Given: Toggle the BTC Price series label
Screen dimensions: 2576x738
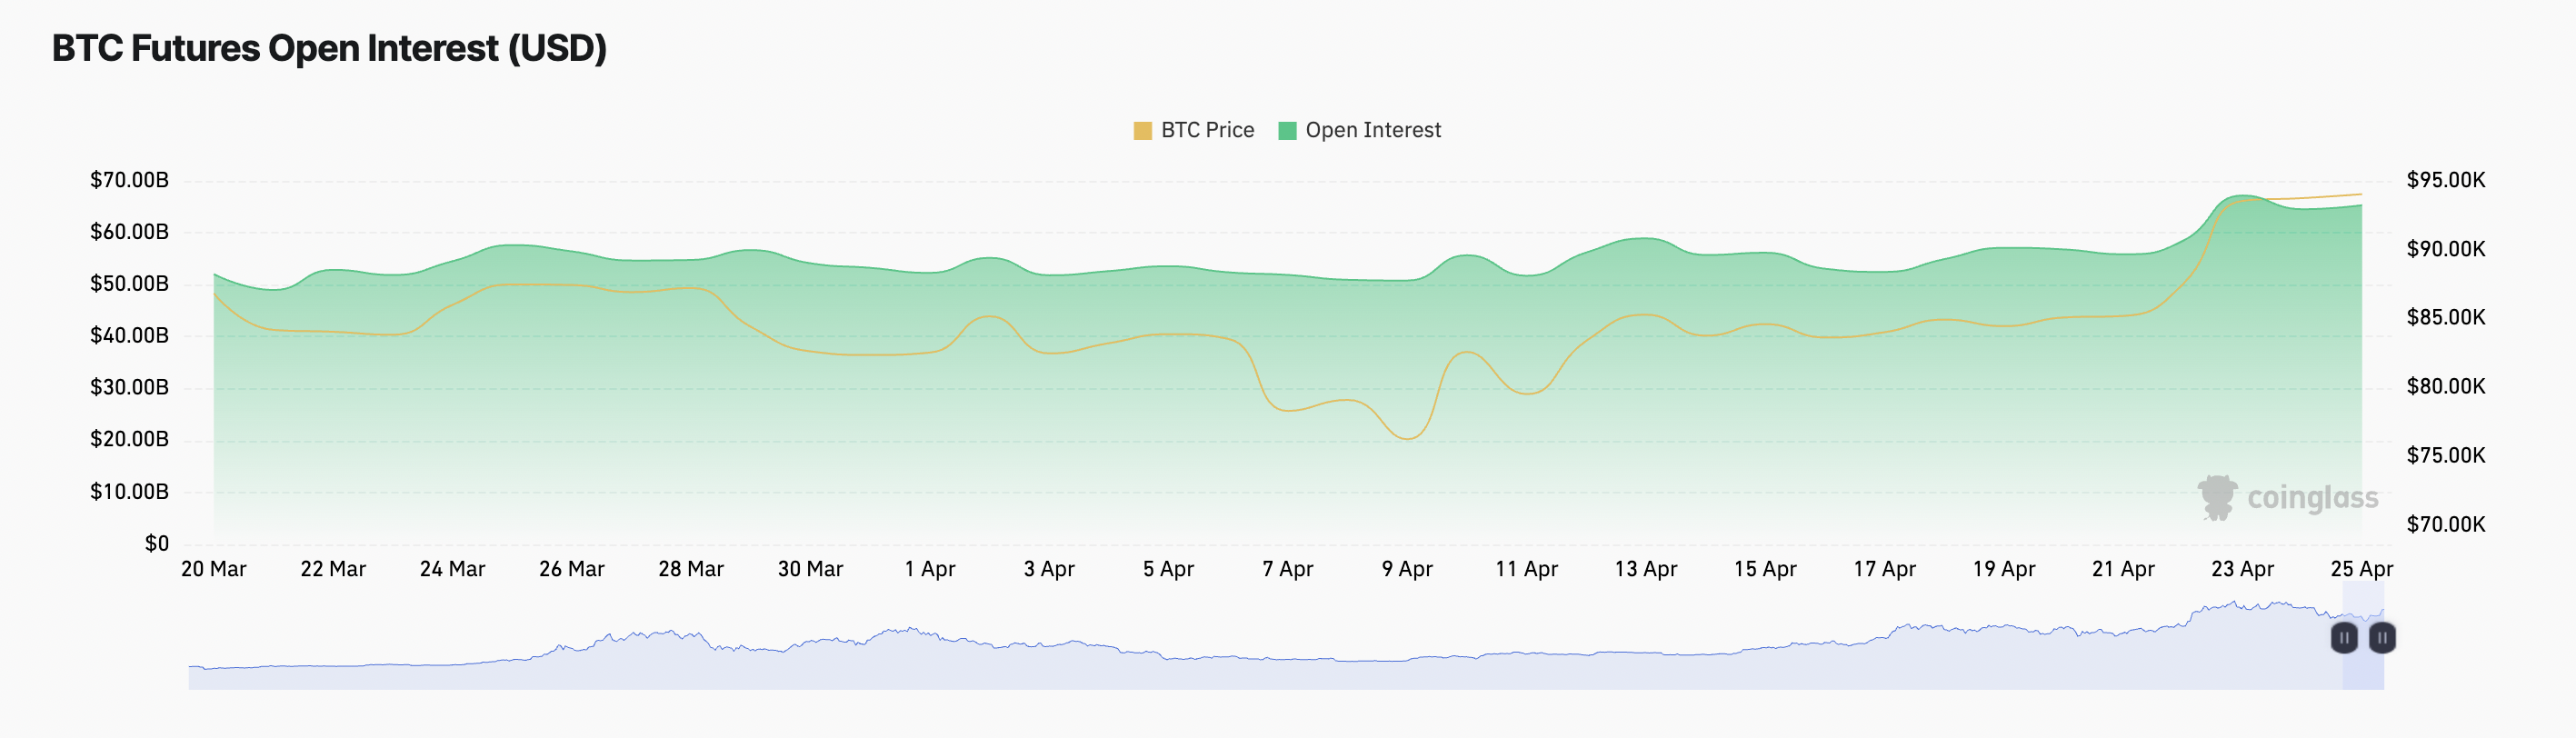Looking at the screenshot, I should point(1207,130).
